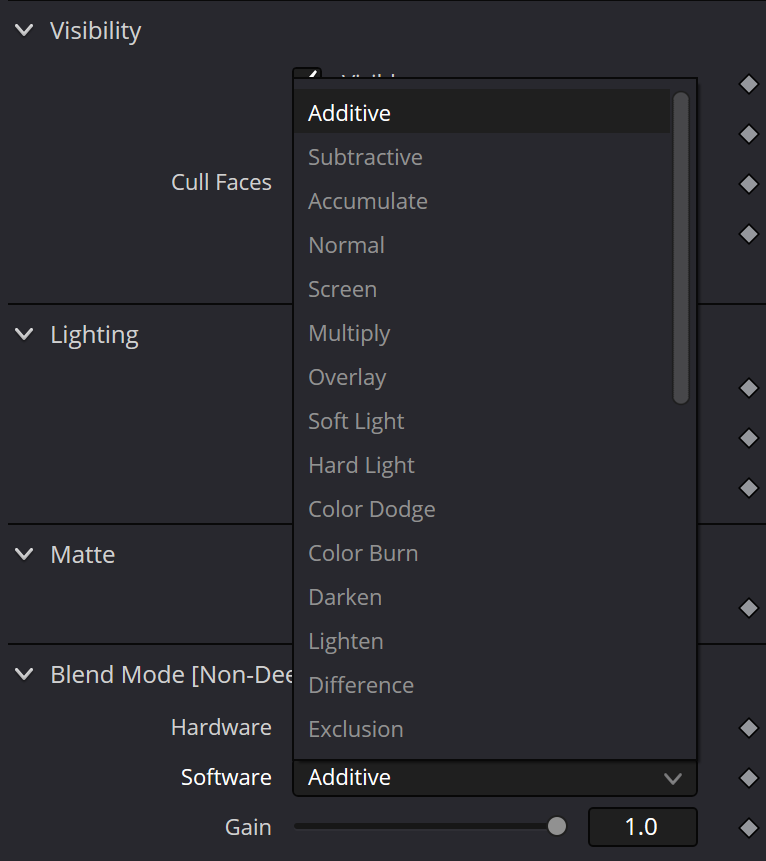
Task: Collapse the Matte section chevron
Action: (x=24, y=554)
